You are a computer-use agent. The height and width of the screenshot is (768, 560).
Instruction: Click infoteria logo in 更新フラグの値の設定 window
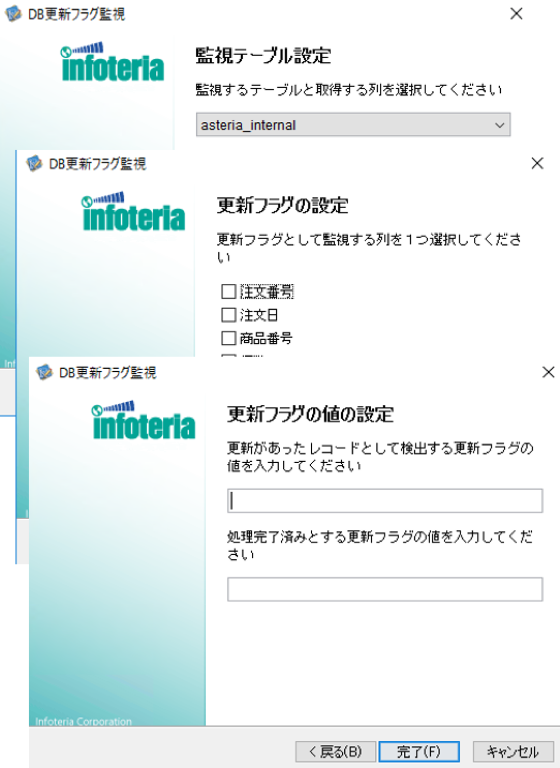(x=144, y=420)
